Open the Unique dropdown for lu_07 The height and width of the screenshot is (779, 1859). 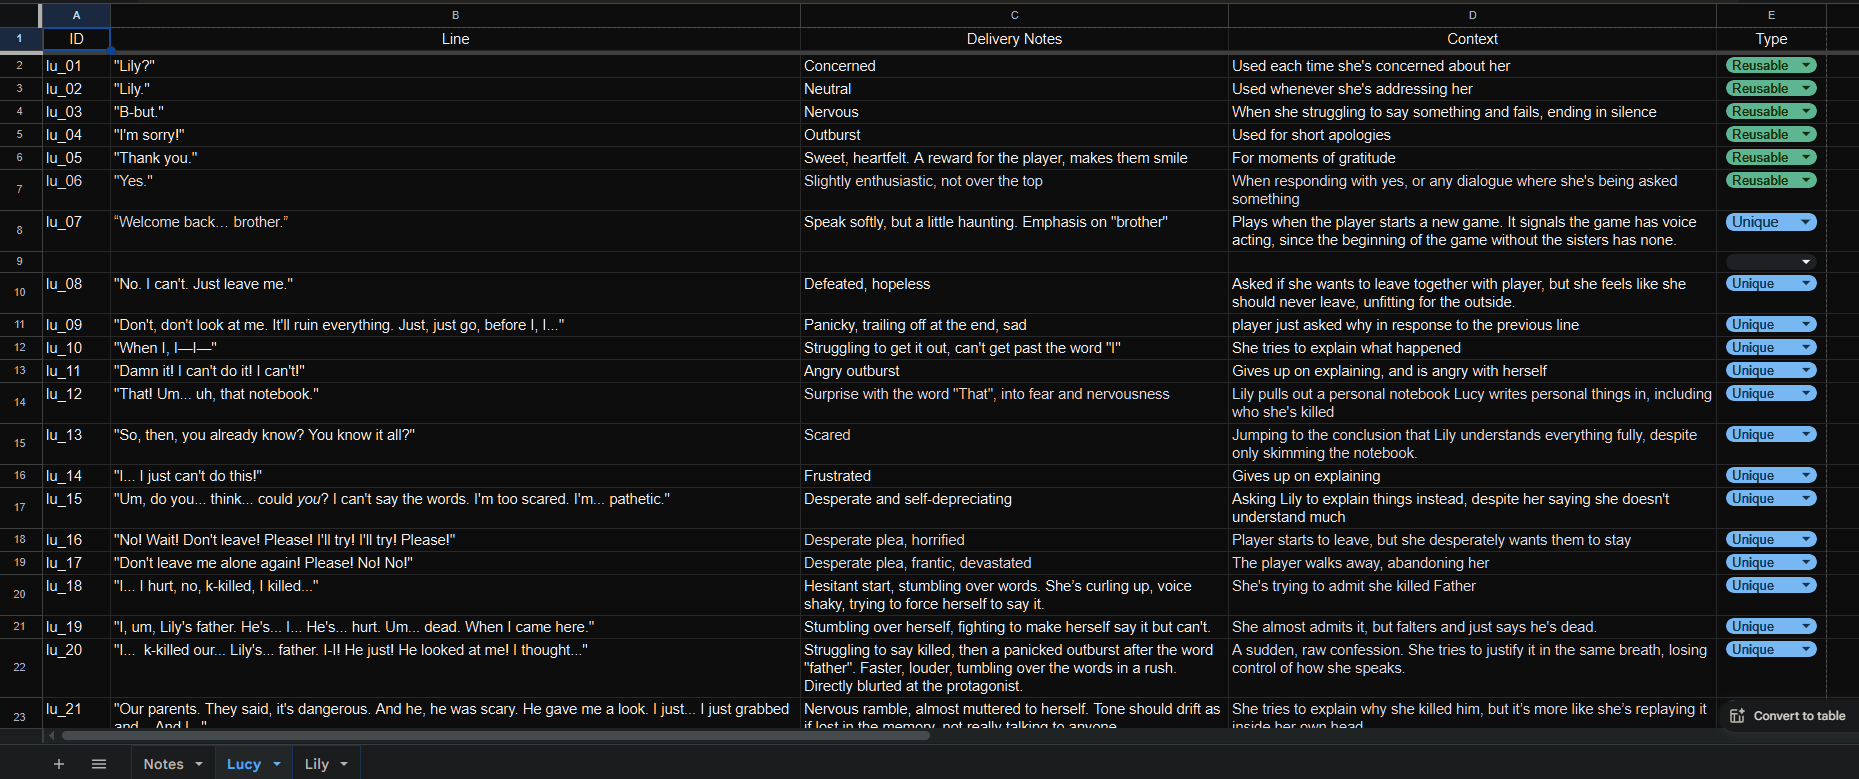click(1806, 222)
